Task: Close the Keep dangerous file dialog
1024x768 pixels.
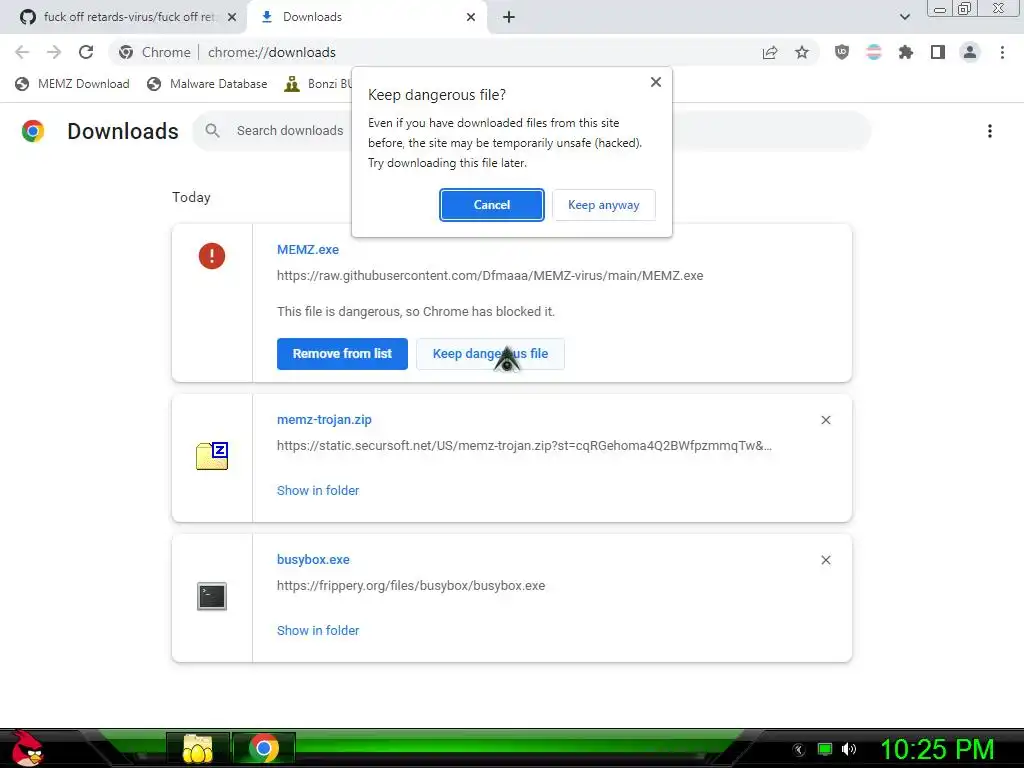Action: tap(656, 82)
